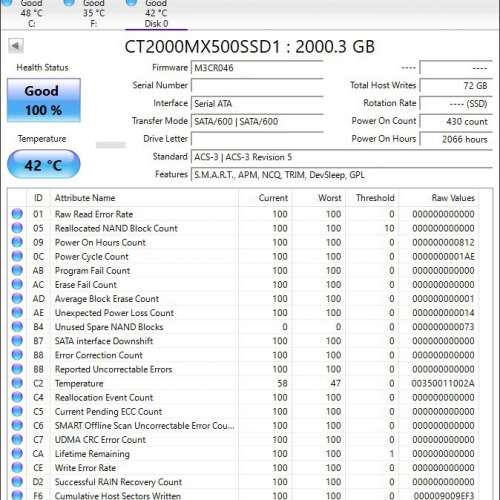Click the Attribute Name column header

coord(144,198)
